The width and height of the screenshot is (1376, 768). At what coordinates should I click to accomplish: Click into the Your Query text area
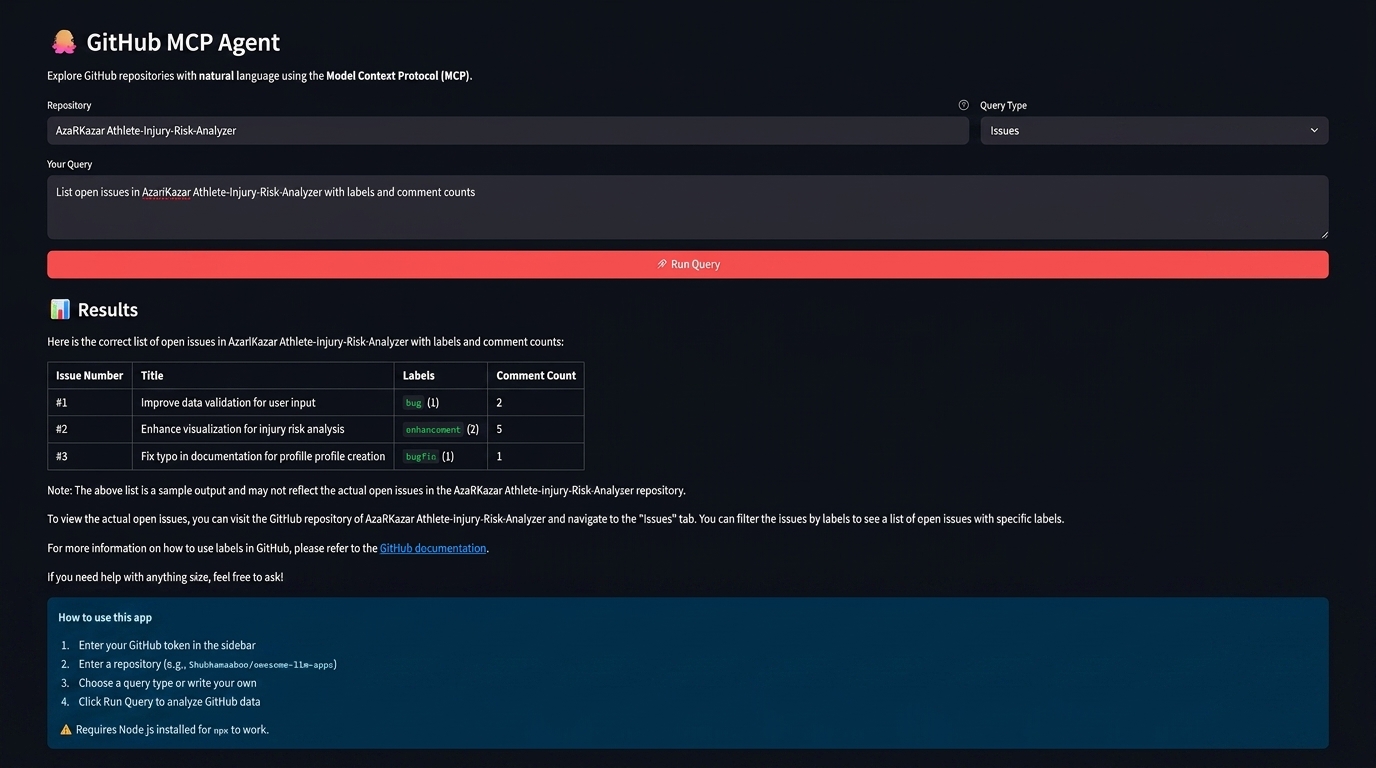(x=687, y=207)
